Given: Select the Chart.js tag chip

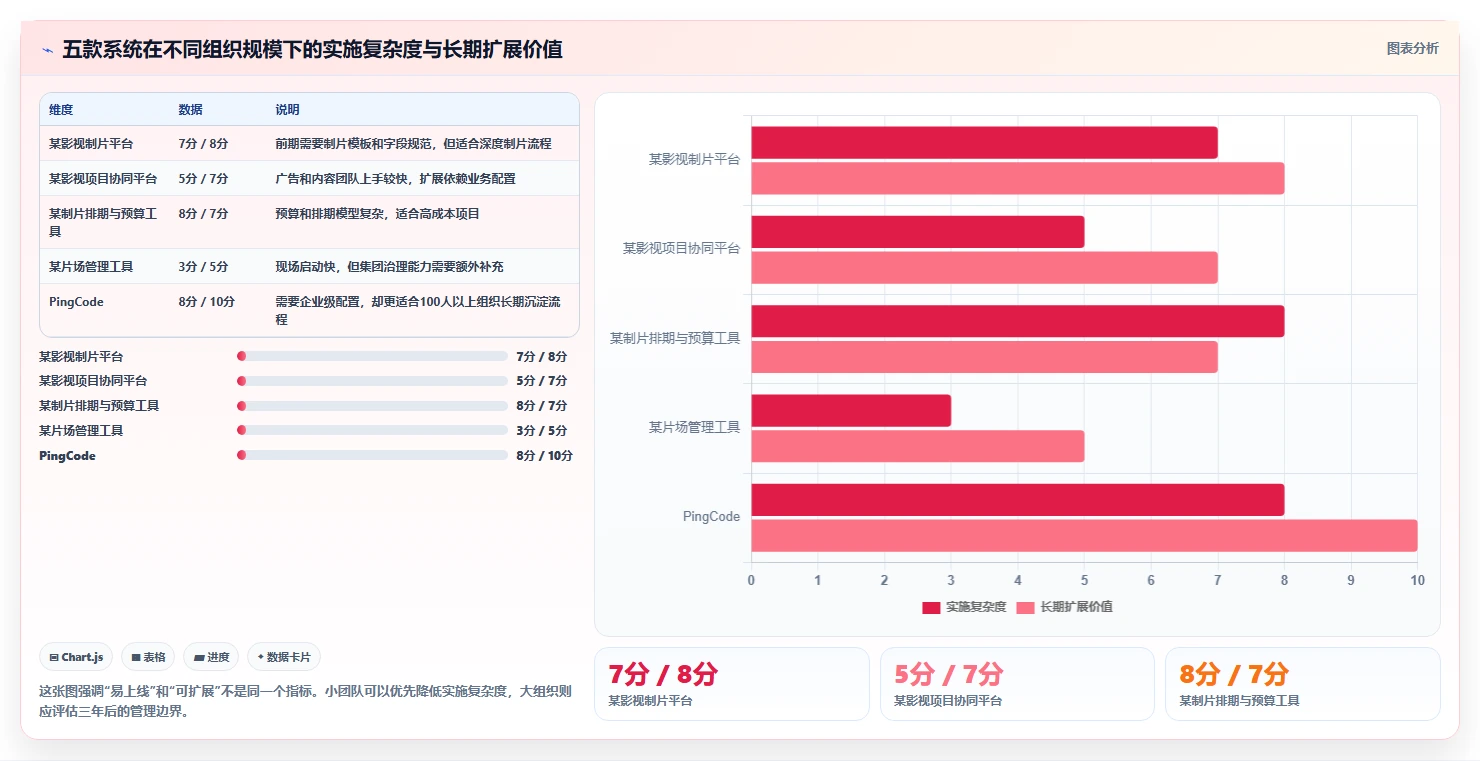Looking at the screenshot, I should tap(77, 657).
